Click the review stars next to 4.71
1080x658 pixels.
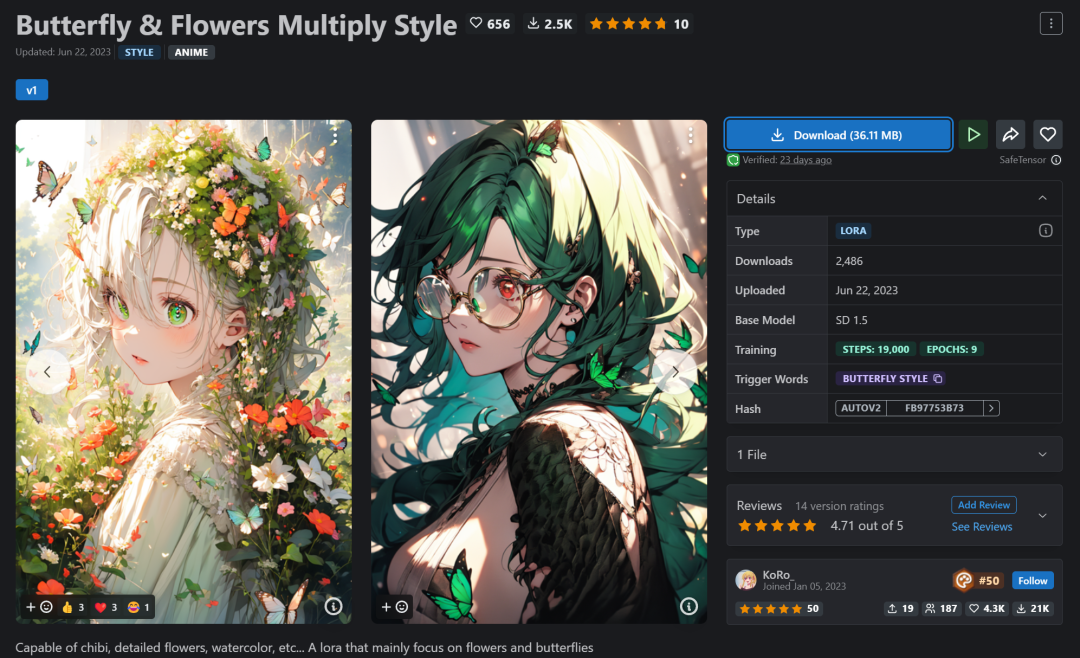[777, 526]
